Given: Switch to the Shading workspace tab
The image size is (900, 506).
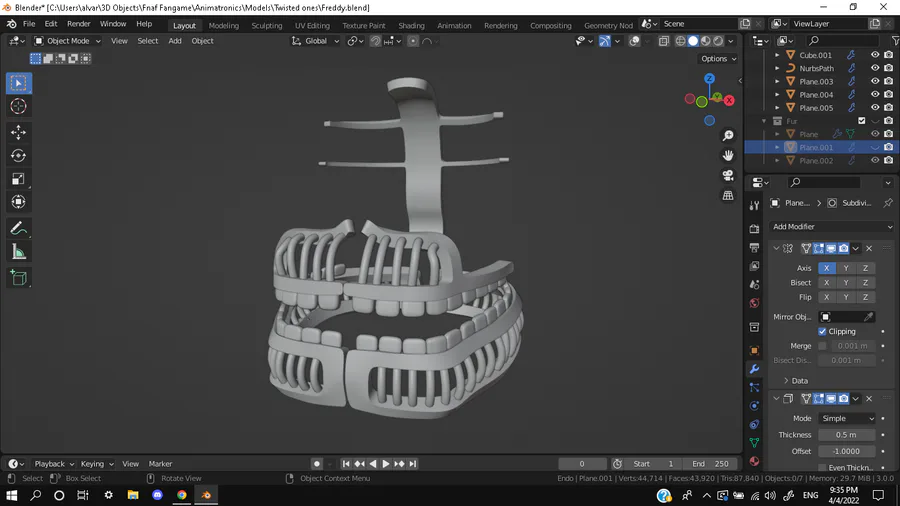Looking at the screenshot, I should tap(411, 25).
